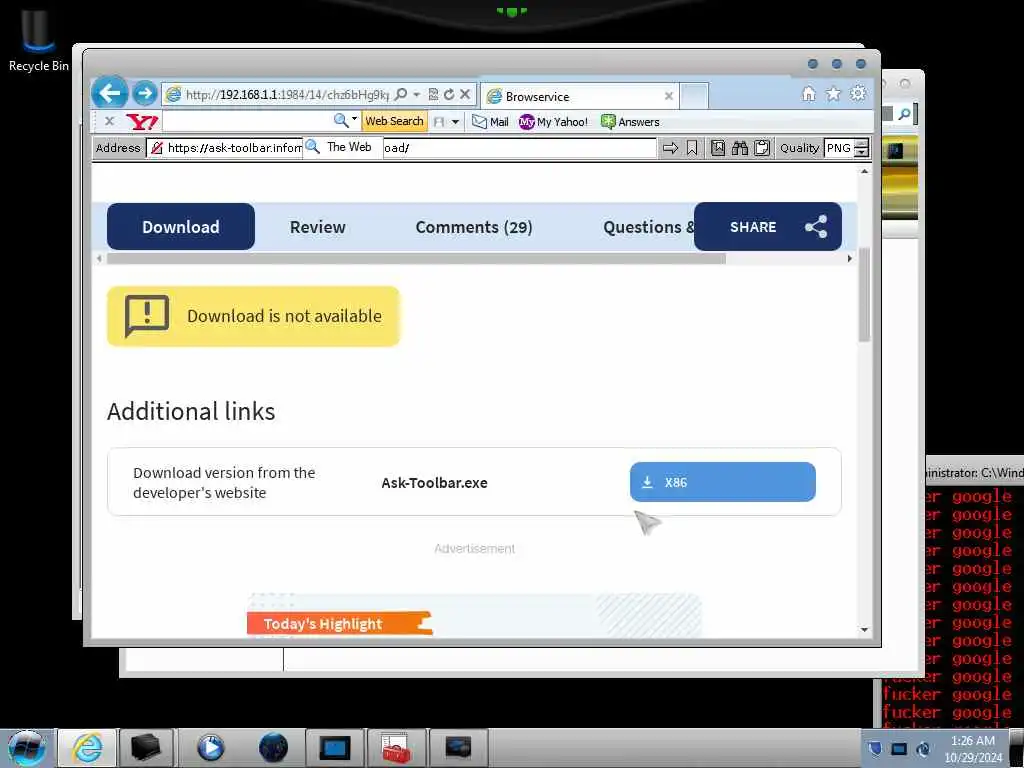Screen dimensions: 1024x768
Task: Open the red toolbox taskbar icon
Action: [x=396, y=748]
